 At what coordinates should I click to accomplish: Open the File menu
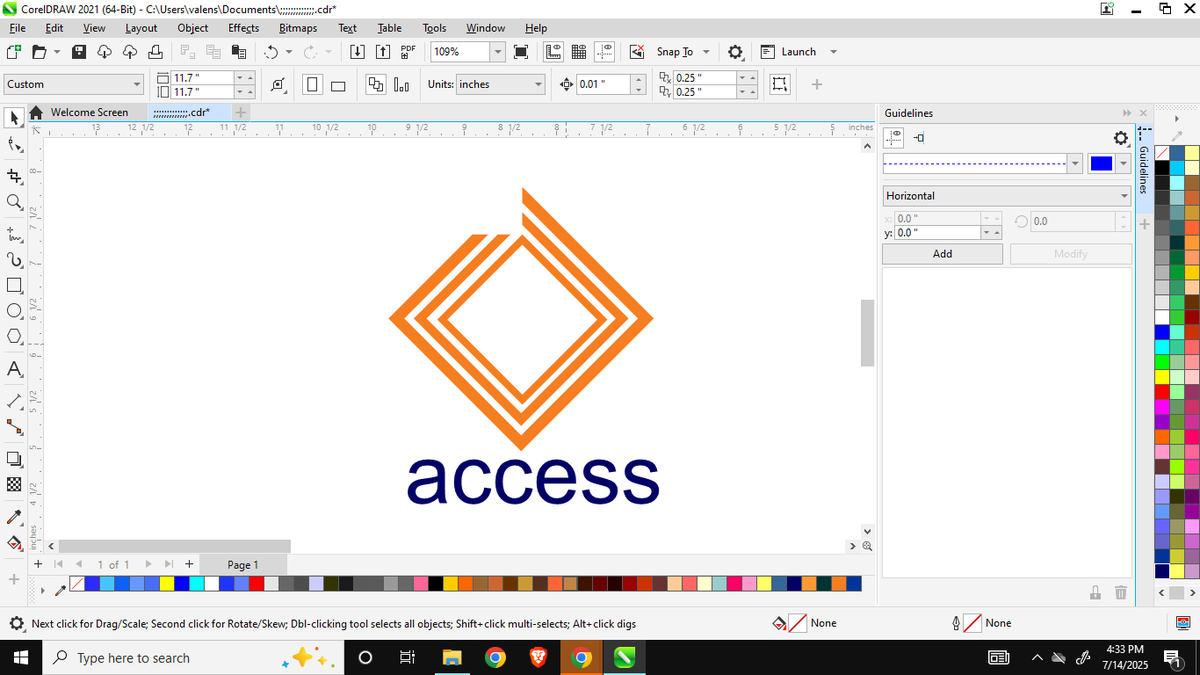[x=18, y=28]
